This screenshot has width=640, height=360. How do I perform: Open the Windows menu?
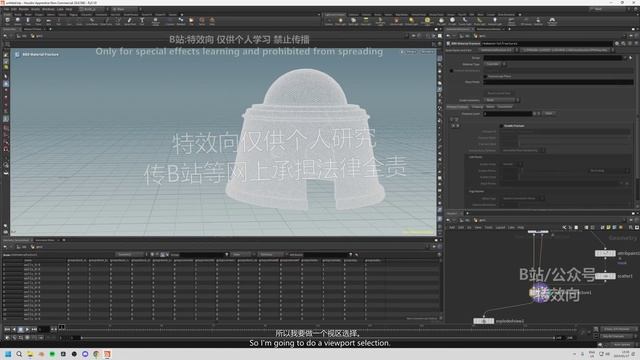[x=48, y=9]
